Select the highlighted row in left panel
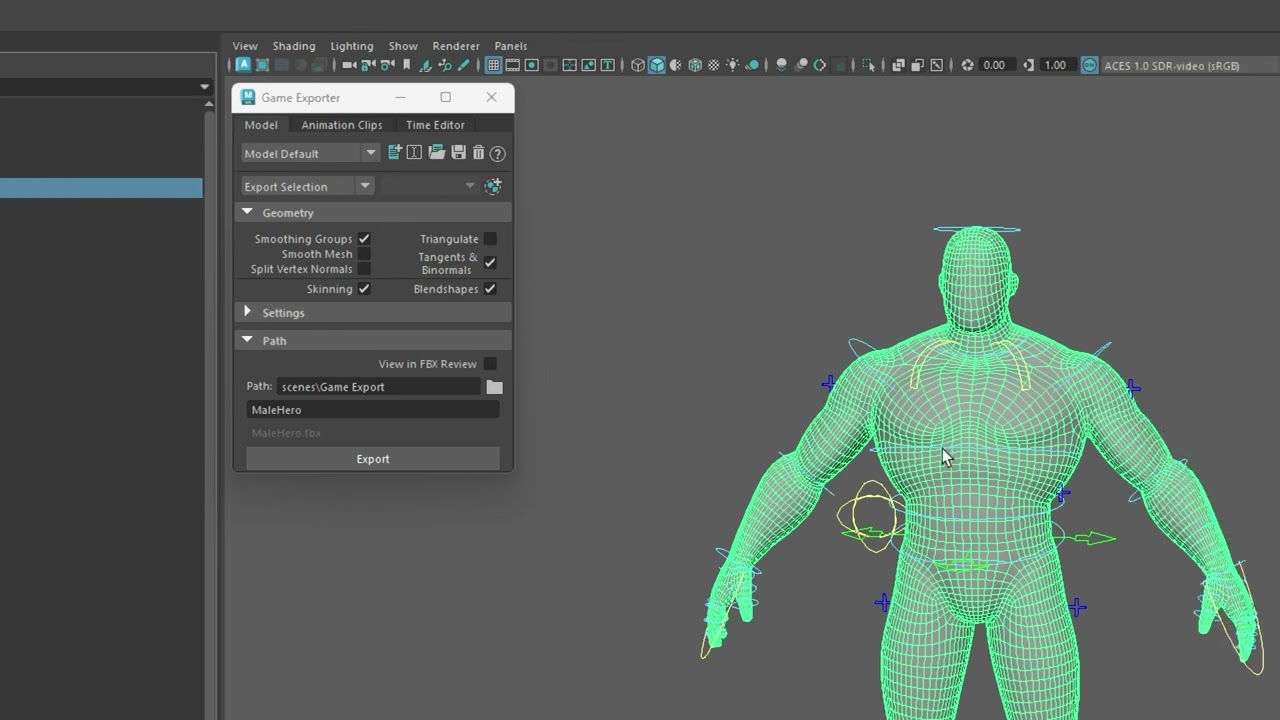This screenshot has height=720, width=1280. coord(101,188)
